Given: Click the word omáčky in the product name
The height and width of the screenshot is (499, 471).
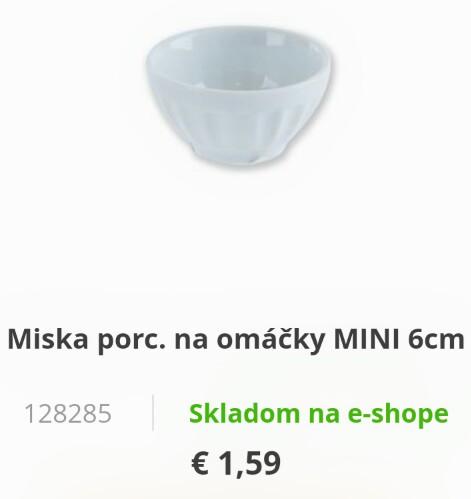Looking at the screenshot, I should click(271, 339).
